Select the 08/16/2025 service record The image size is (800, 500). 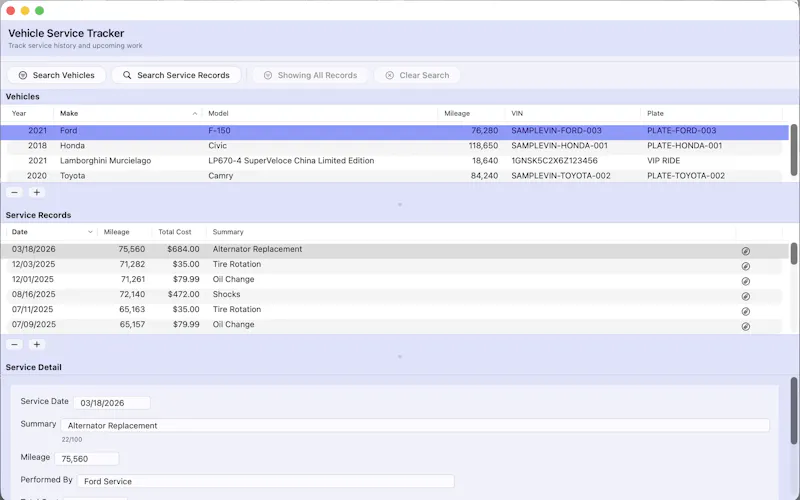394,294
